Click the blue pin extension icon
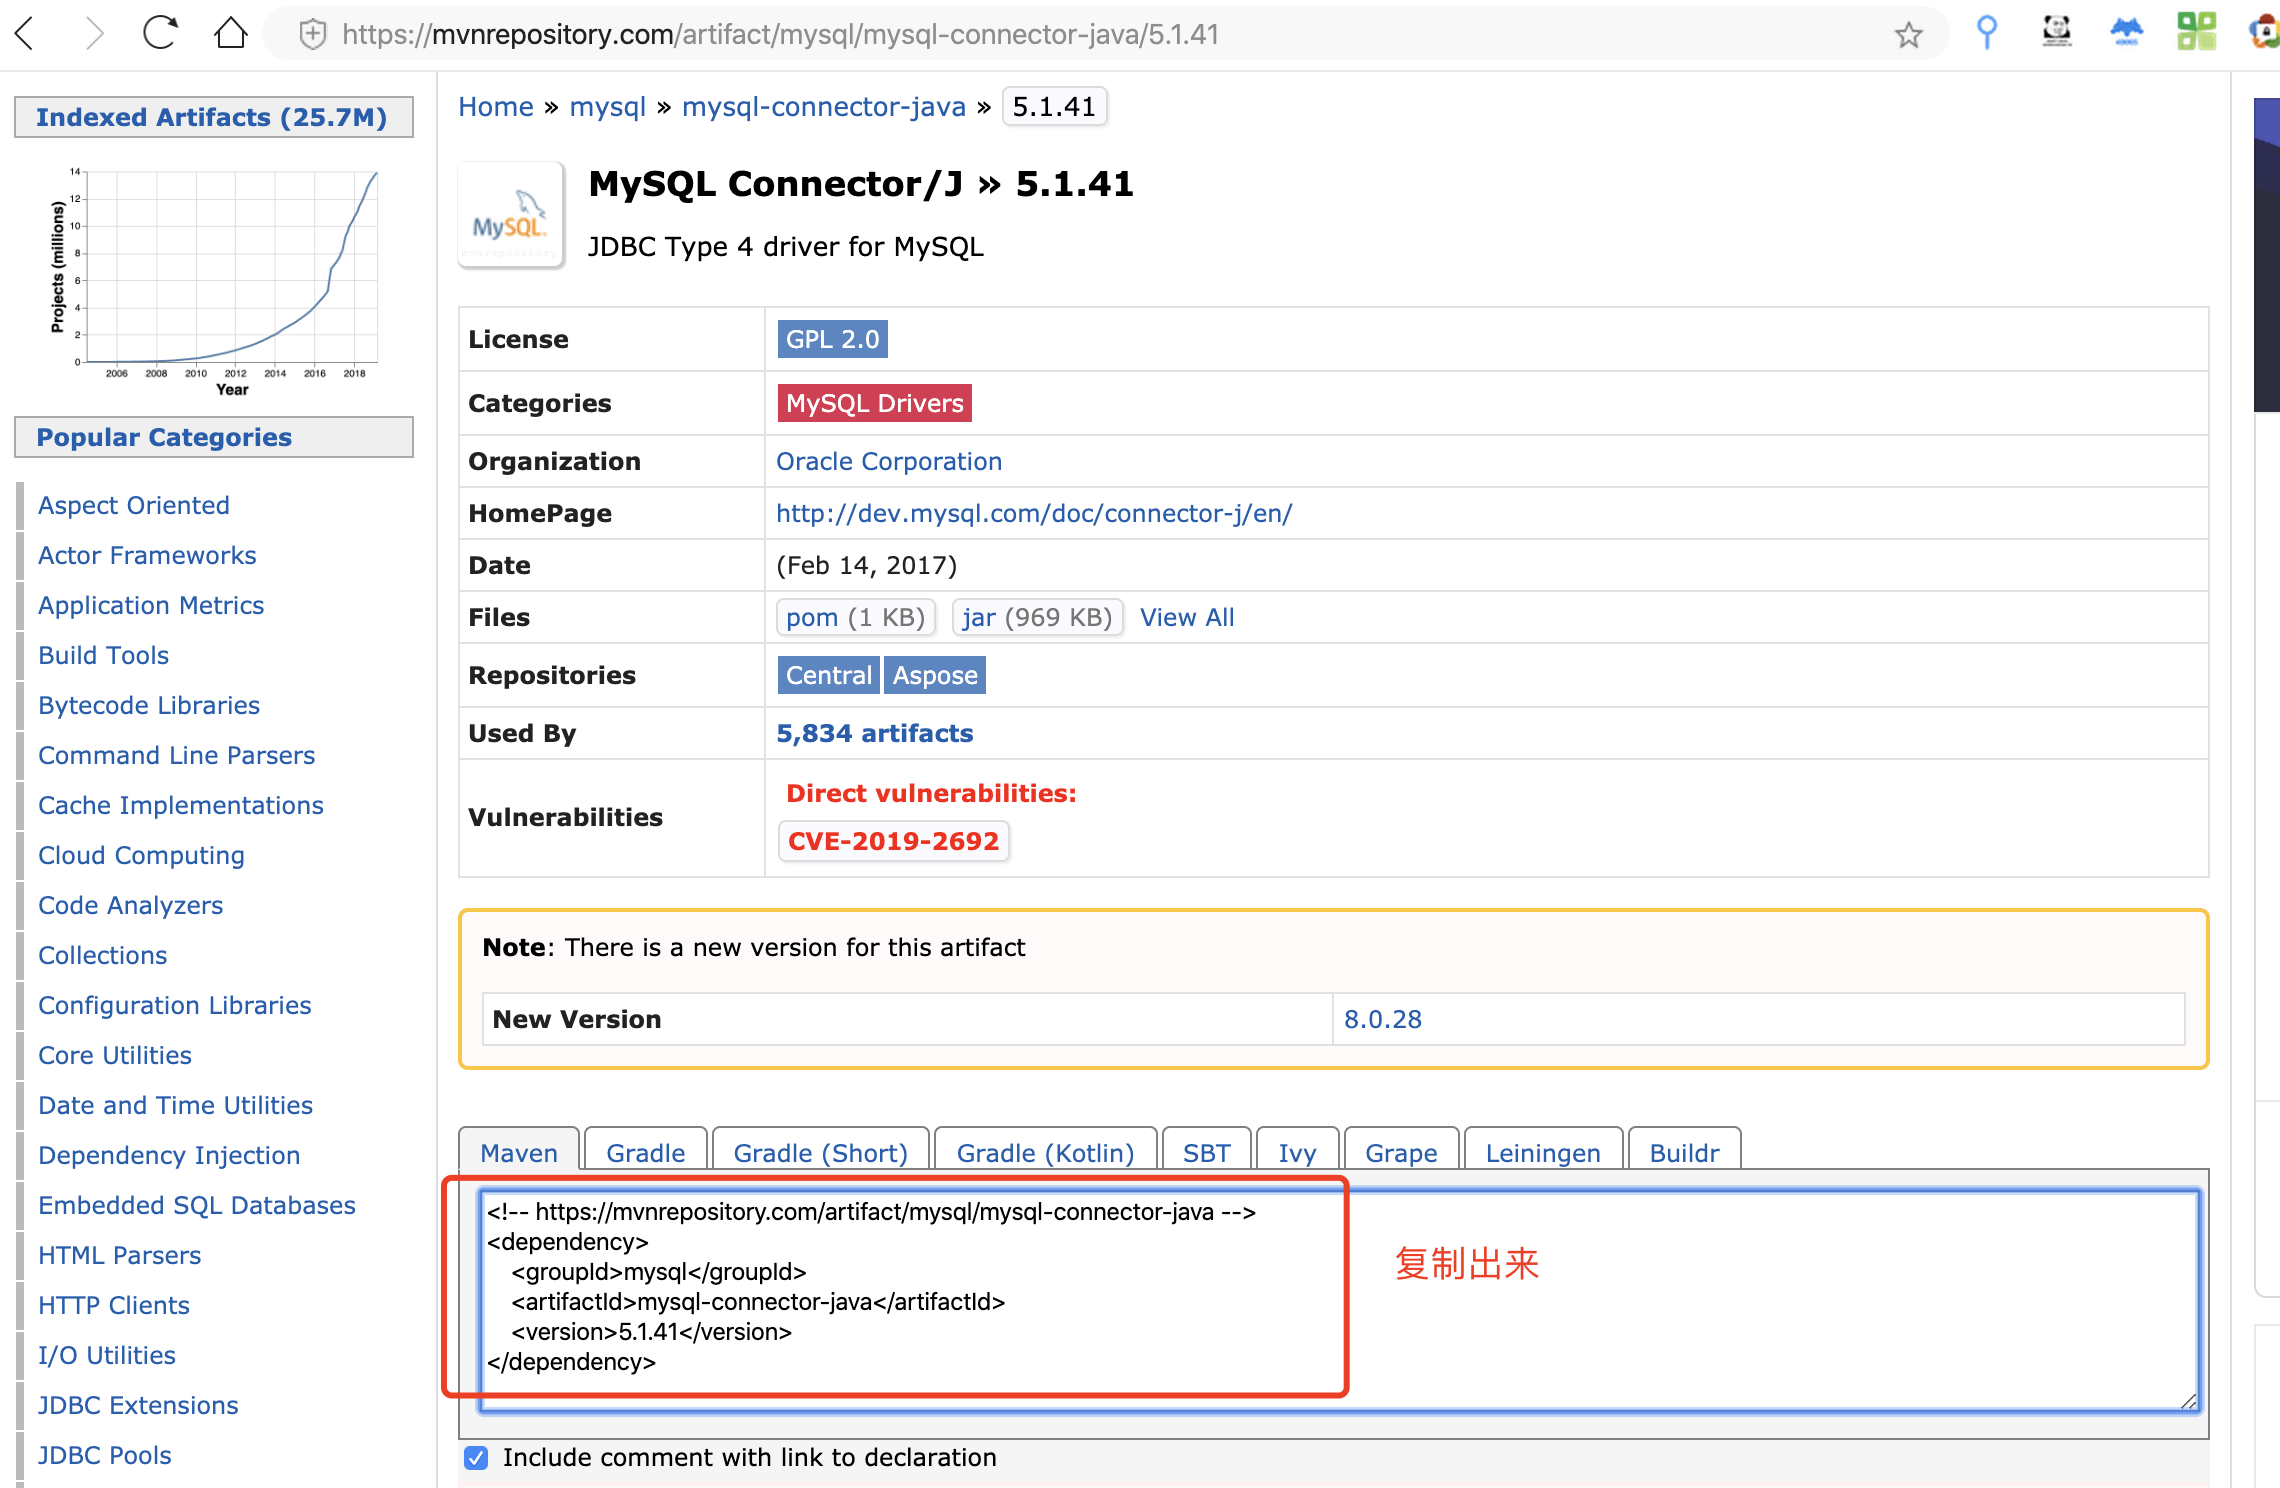 (x=1986, y=32)
